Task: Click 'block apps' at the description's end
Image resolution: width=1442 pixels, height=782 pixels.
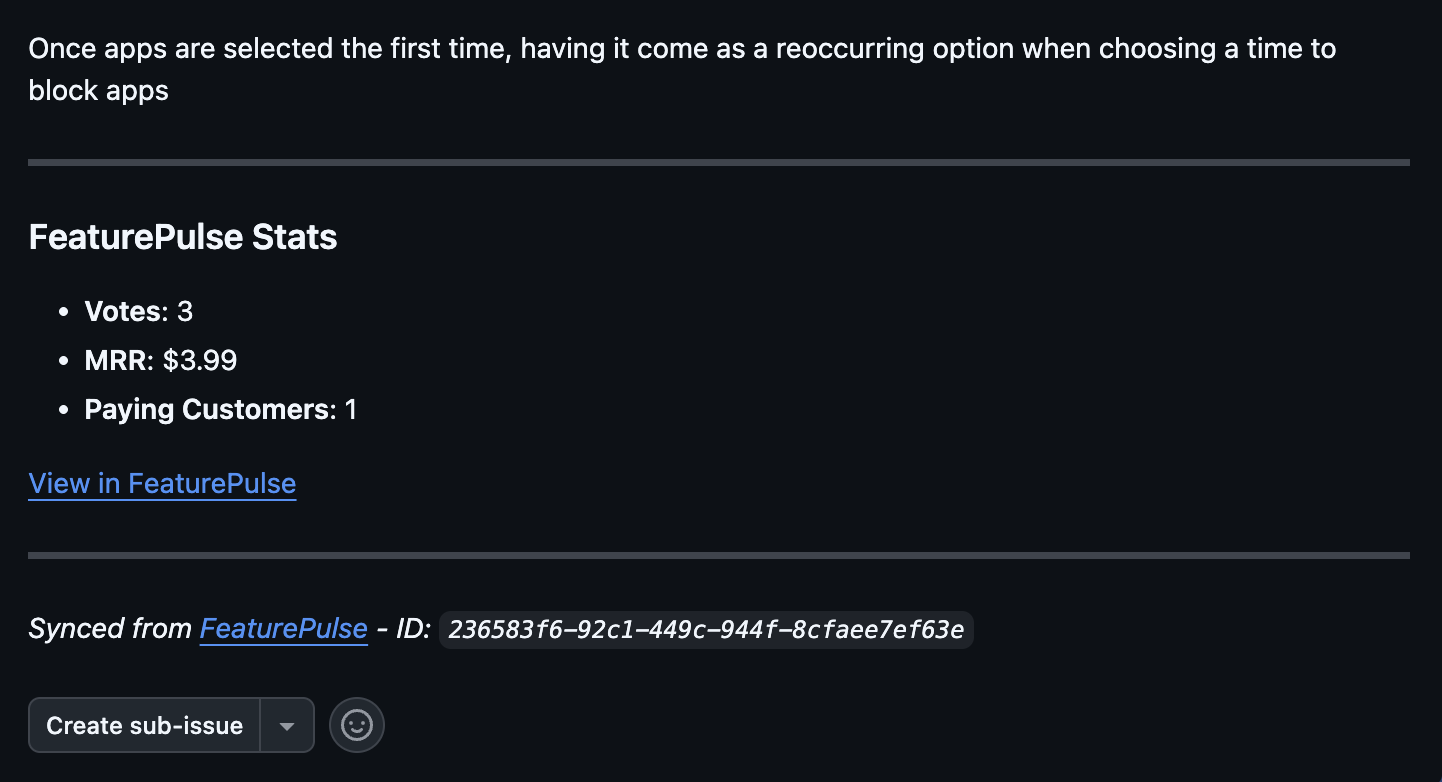Action: [99, 91]
